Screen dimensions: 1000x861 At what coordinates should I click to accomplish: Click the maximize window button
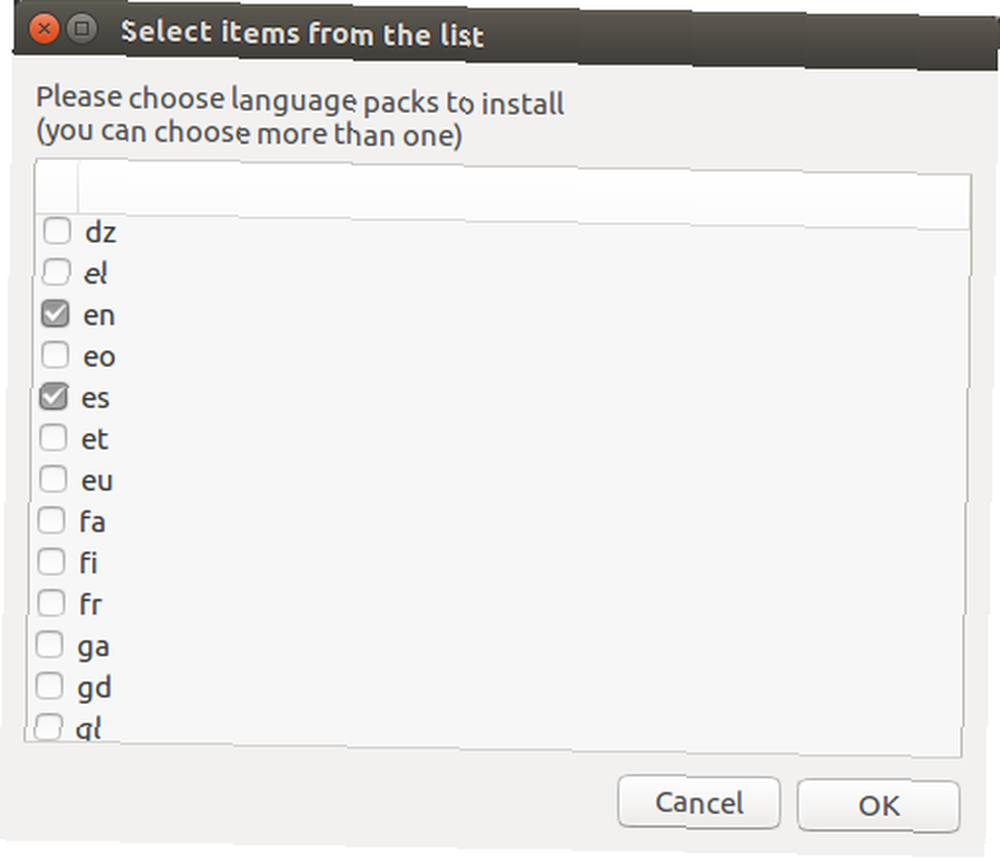pyautogui.click(x=82, y=28)
